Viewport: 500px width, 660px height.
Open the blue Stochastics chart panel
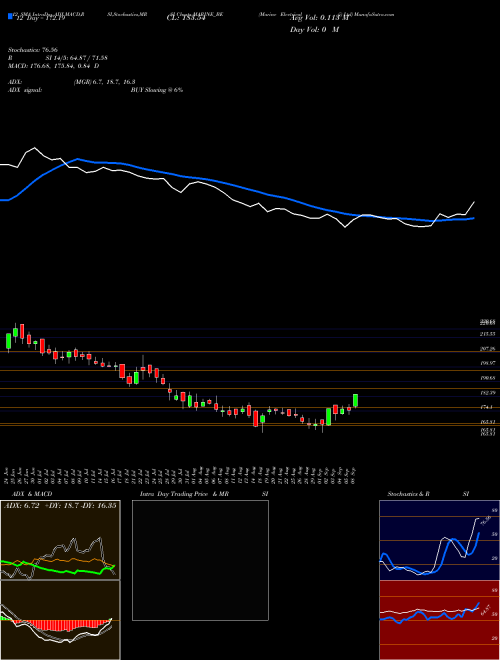(439, 540)
